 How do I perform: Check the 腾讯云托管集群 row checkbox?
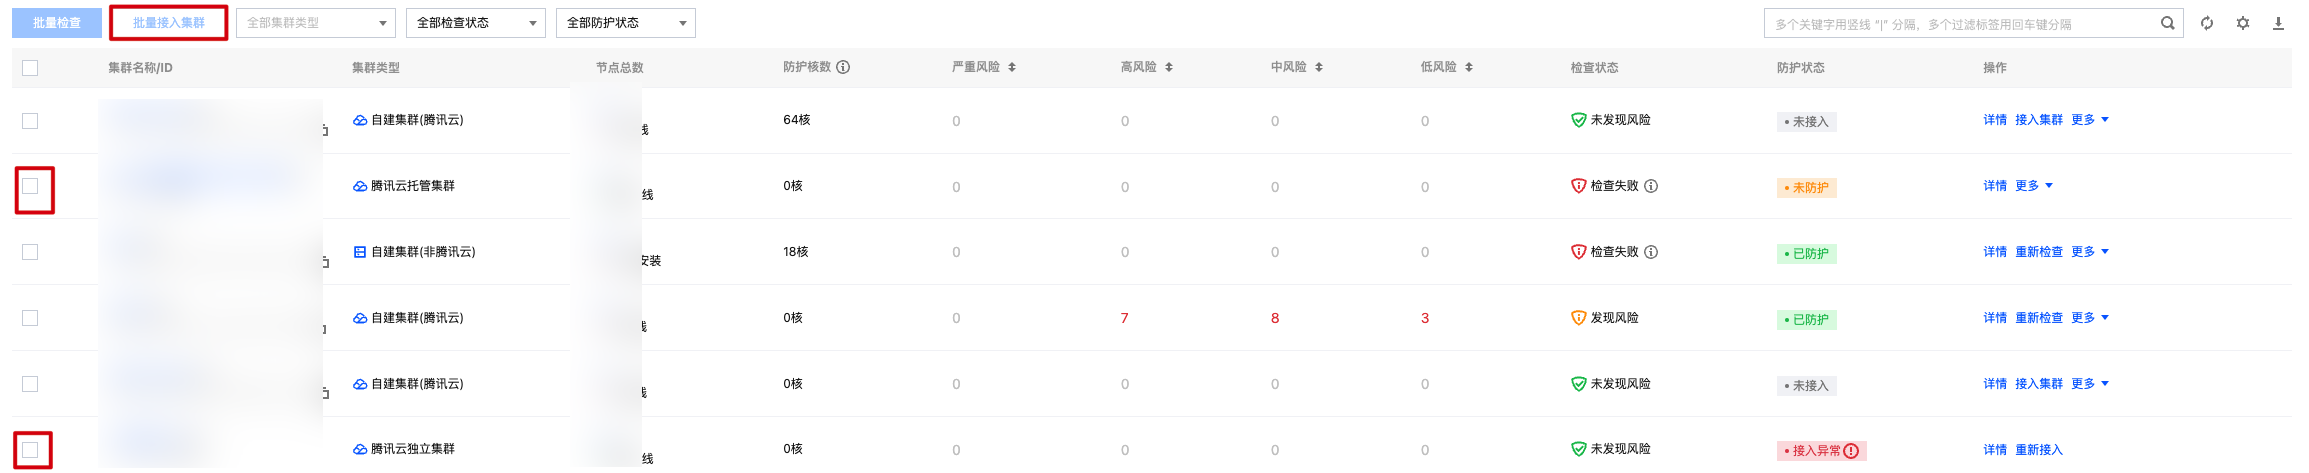pyautogui.click(x=30, y=186)
